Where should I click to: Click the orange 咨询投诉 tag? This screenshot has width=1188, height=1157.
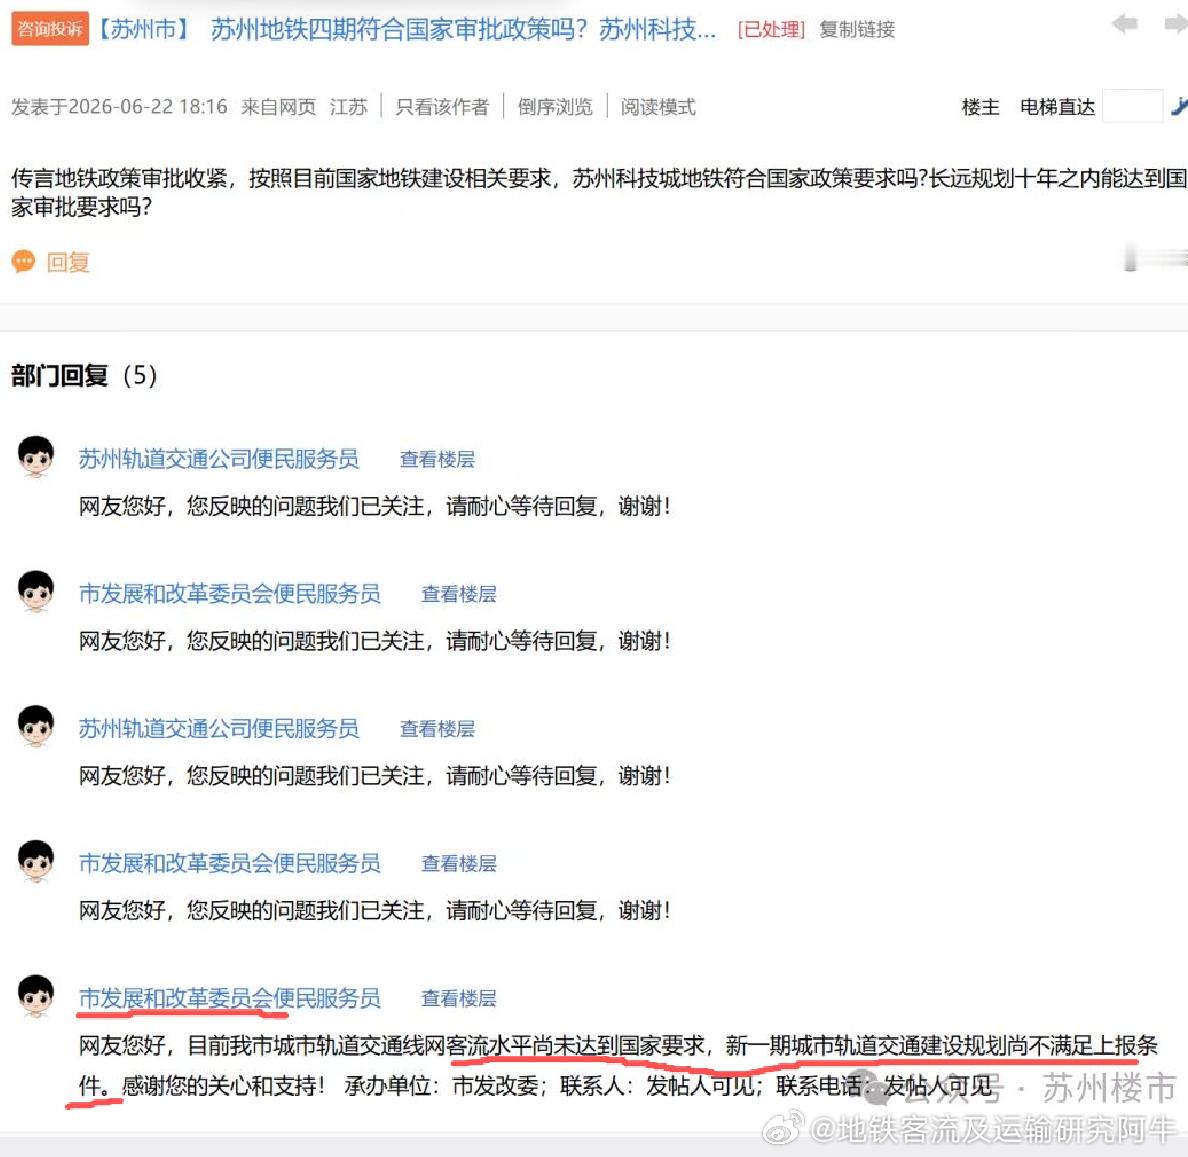50,29
